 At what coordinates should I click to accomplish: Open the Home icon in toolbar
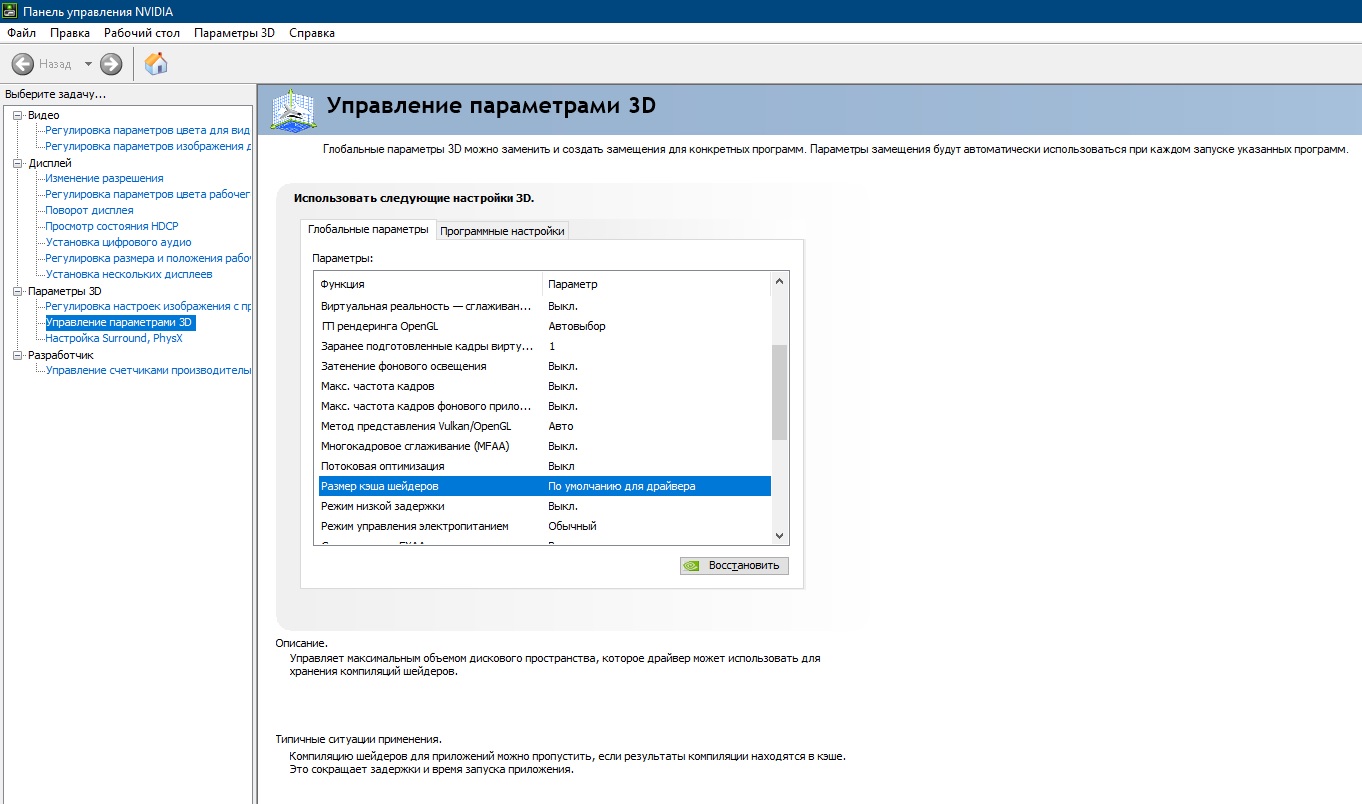pos(156,64)
